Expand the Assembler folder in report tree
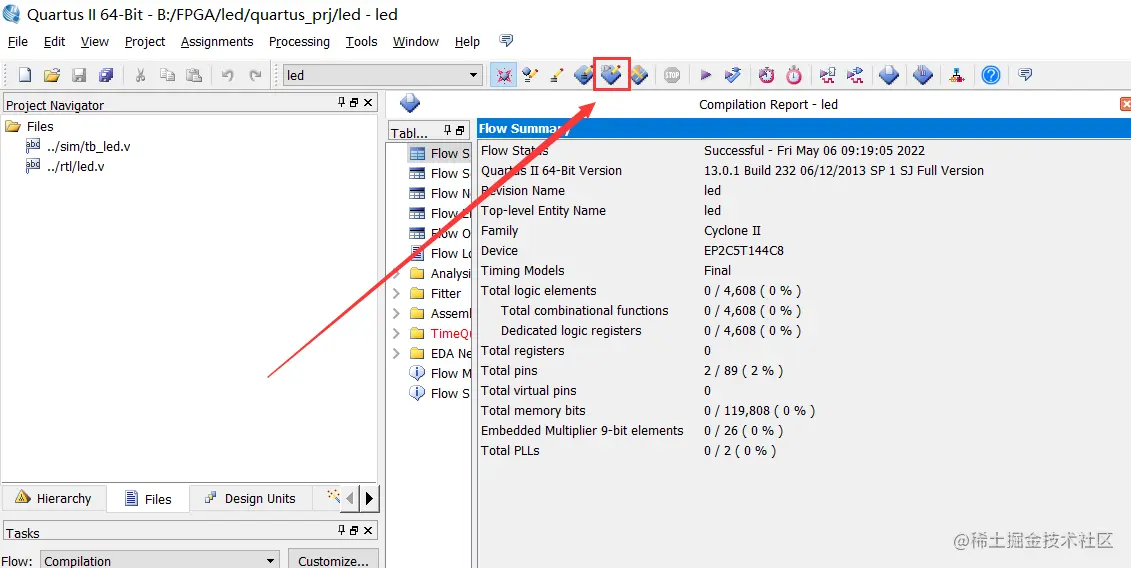The width and height of the screenshot is (1131, 568). coord(396,313)
